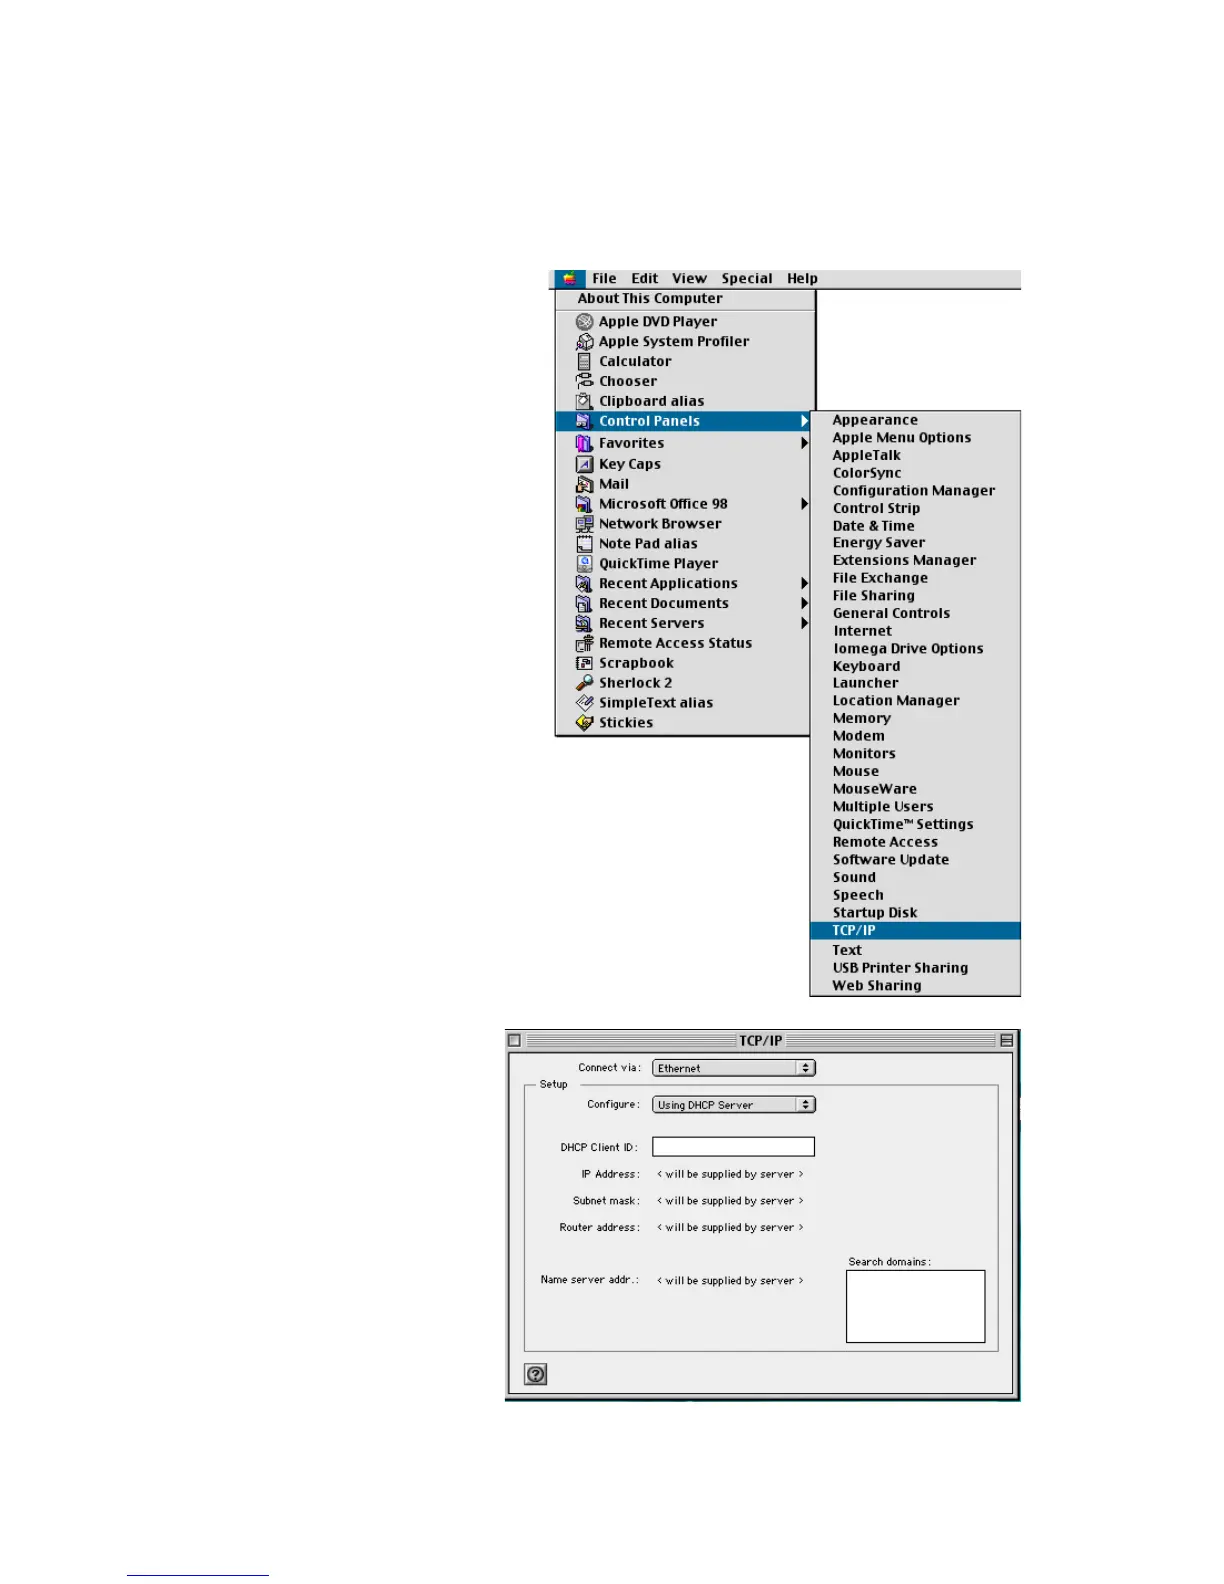Open the File menu
The height and width of the screenshot is (1584, 1224).
(x=604, y=279)
